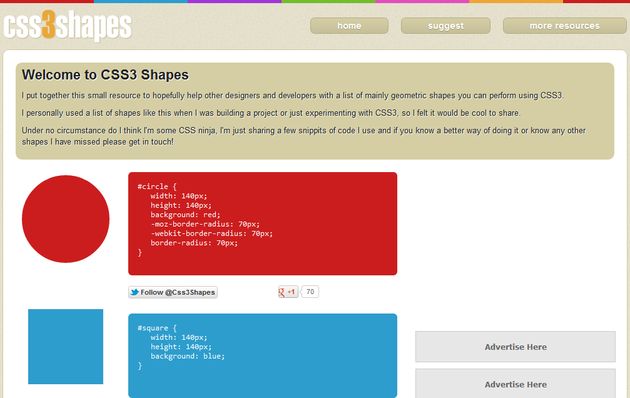Open the home navigation button

click(349, 26)
